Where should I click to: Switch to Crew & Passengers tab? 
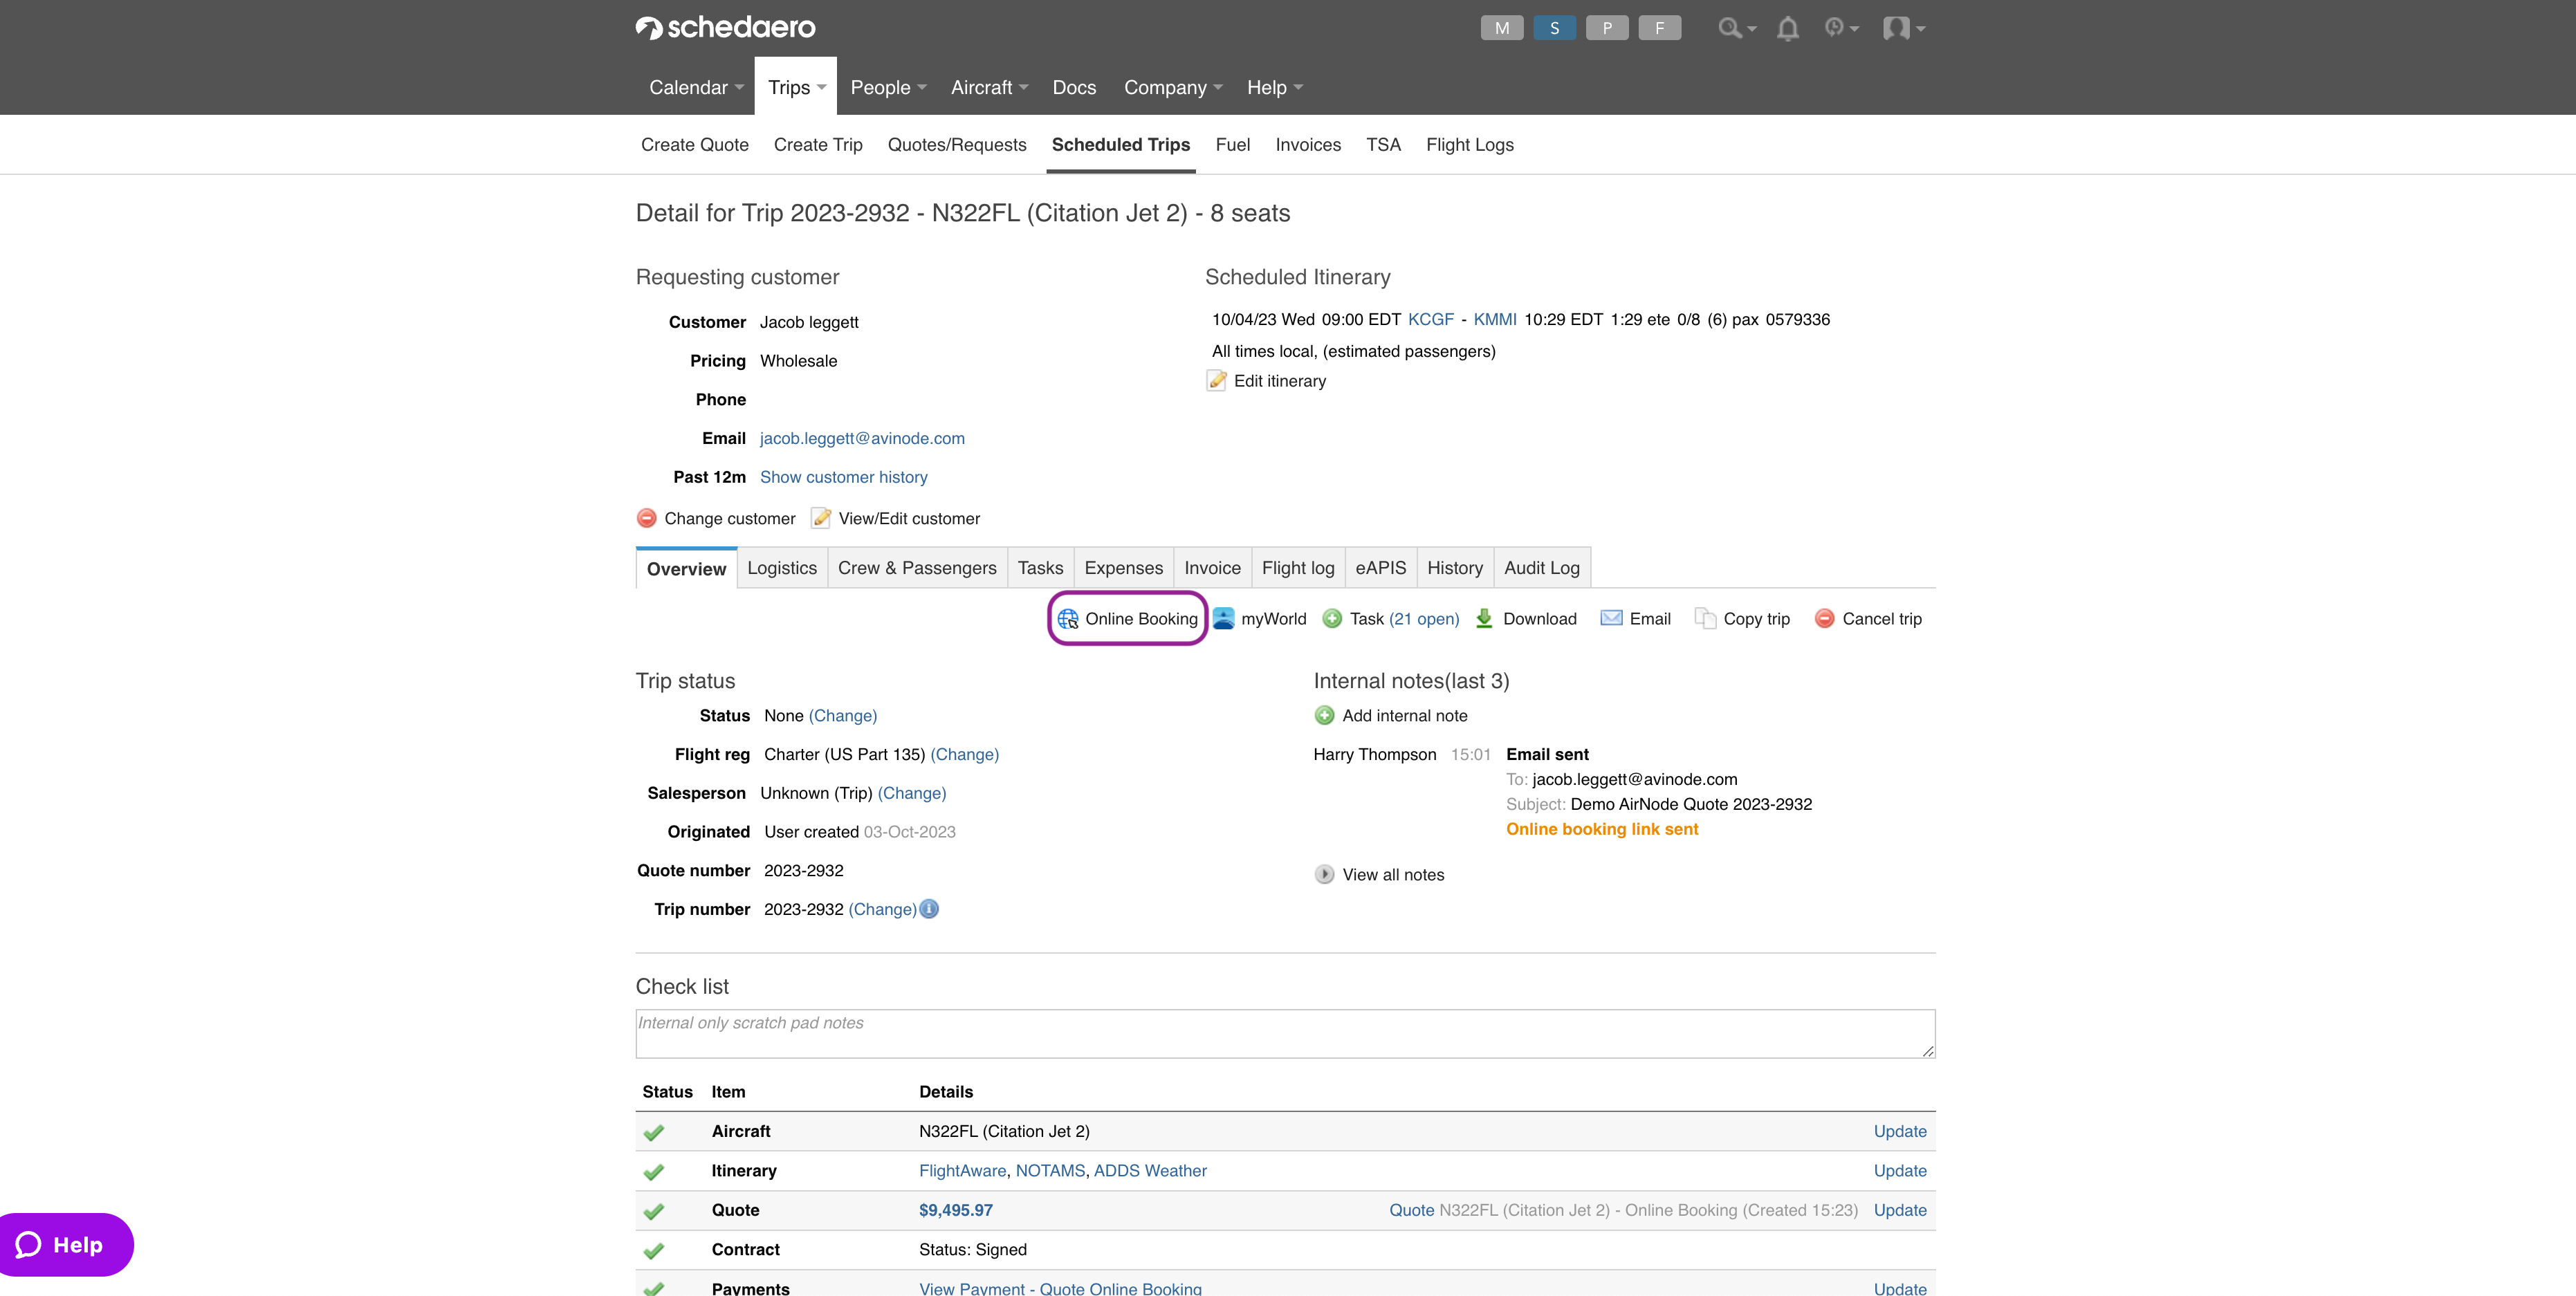917,568
